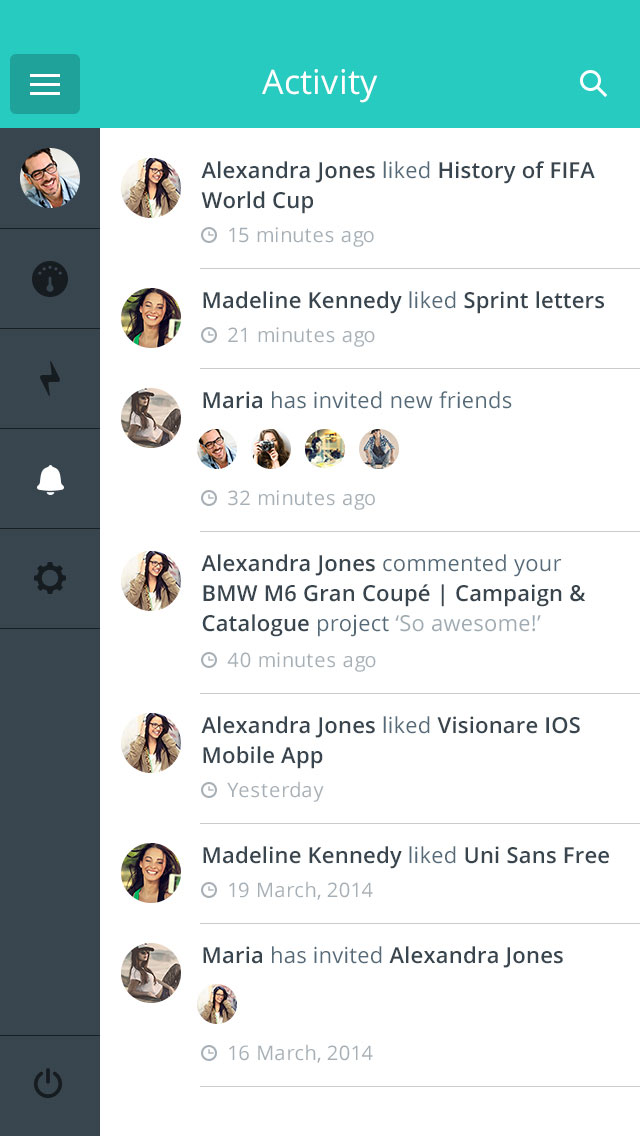Screen dimensions: 640x1136
Task: Tap Maria's avatar on new friends entry
Action: point(151,418)
